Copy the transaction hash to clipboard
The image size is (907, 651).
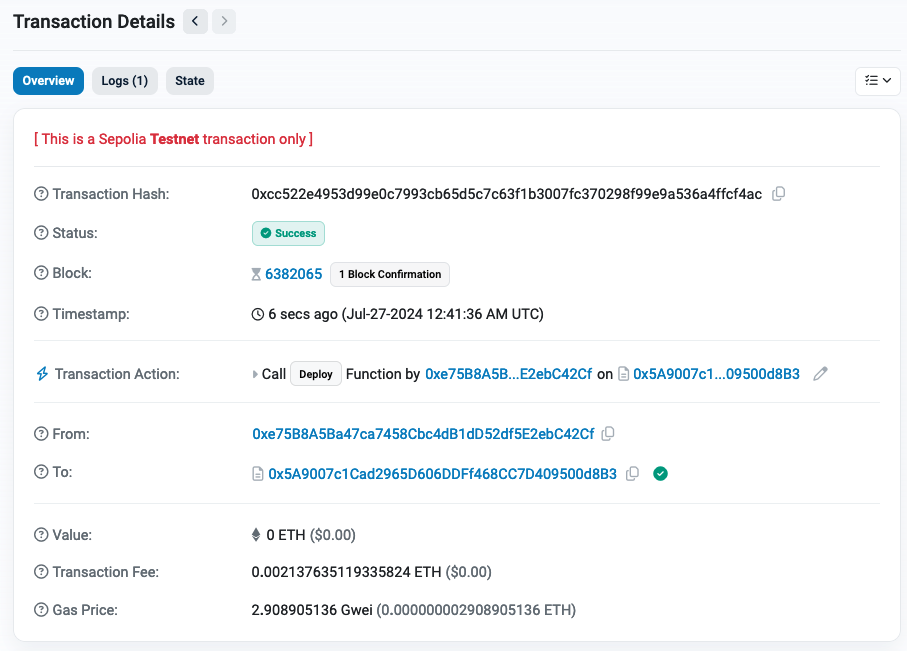coord(779,194)
